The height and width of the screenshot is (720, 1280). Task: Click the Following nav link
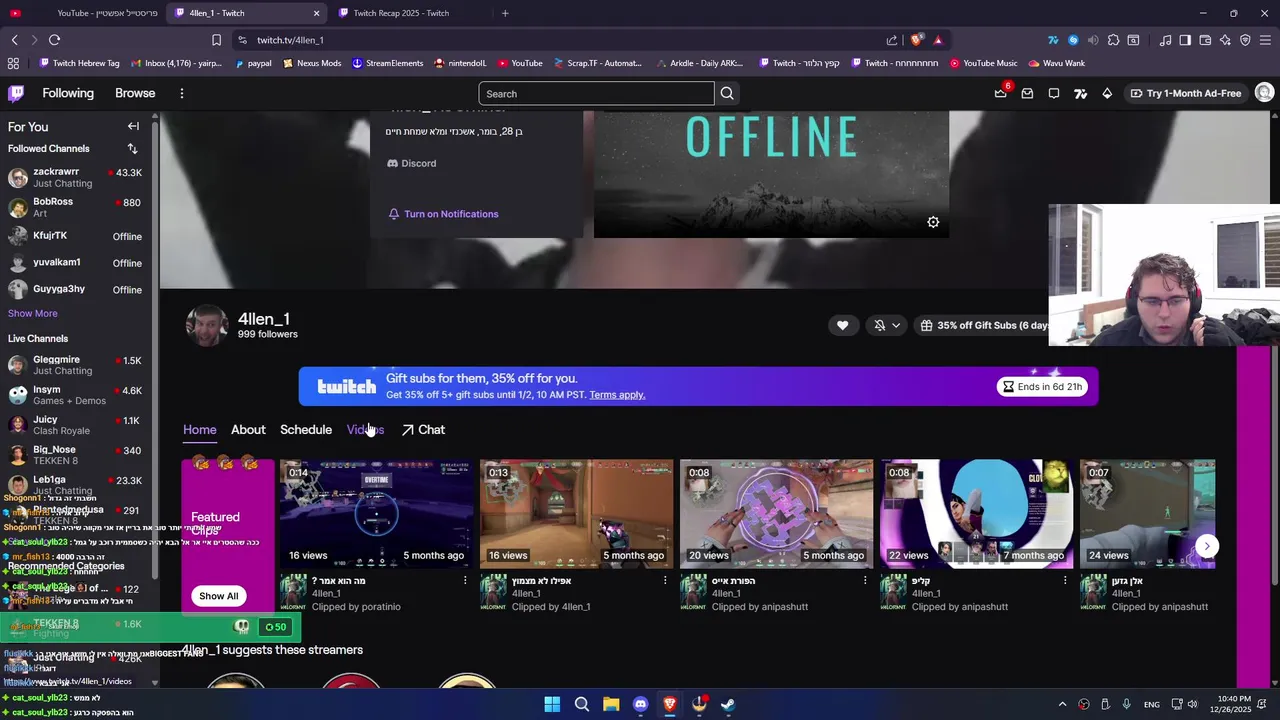tap(68, 93)
